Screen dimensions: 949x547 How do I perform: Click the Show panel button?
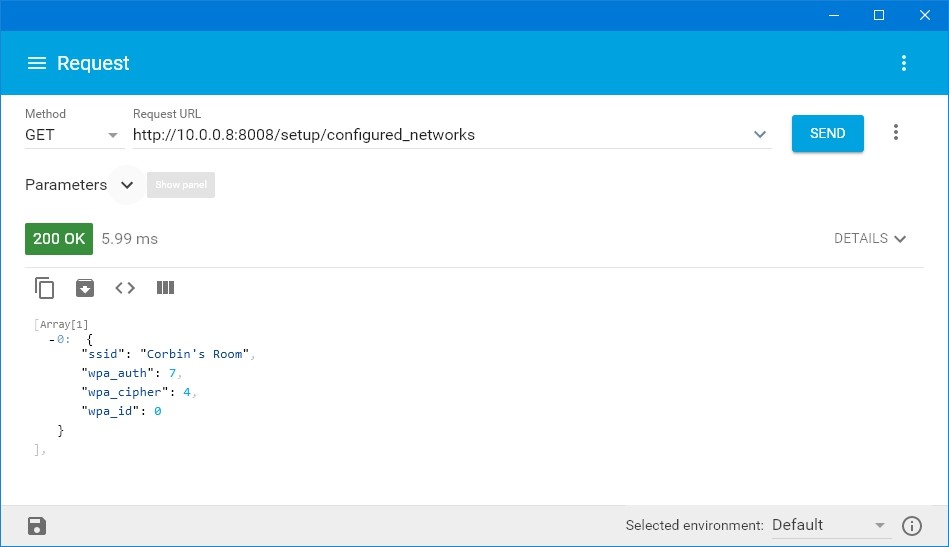(x=181, y=185)
